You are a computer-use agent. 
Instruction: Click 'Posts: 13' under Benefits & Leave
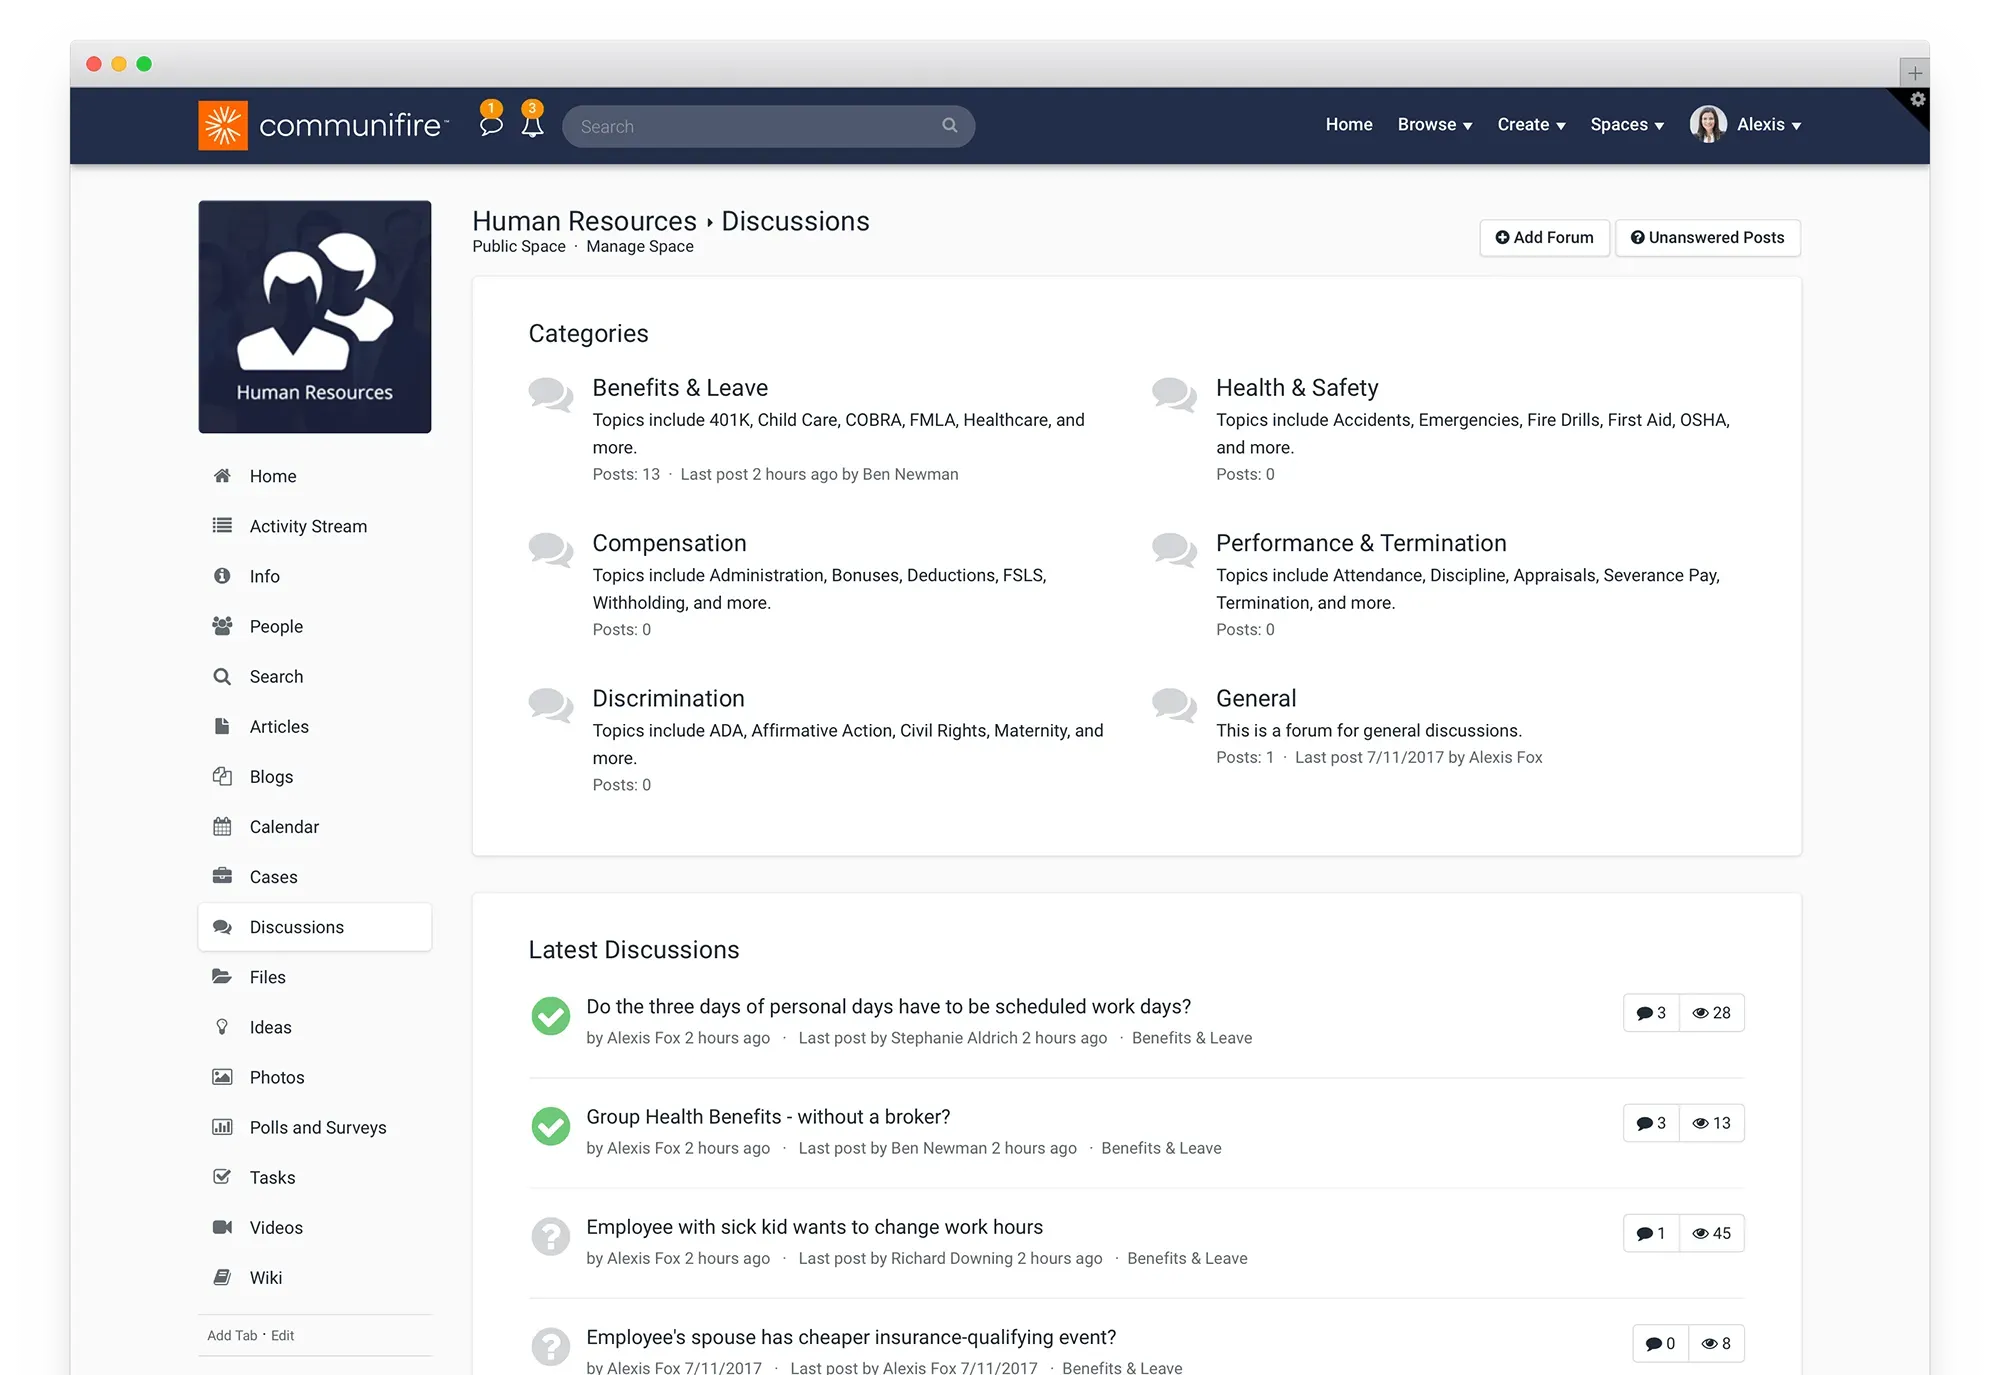coord(626,475)
